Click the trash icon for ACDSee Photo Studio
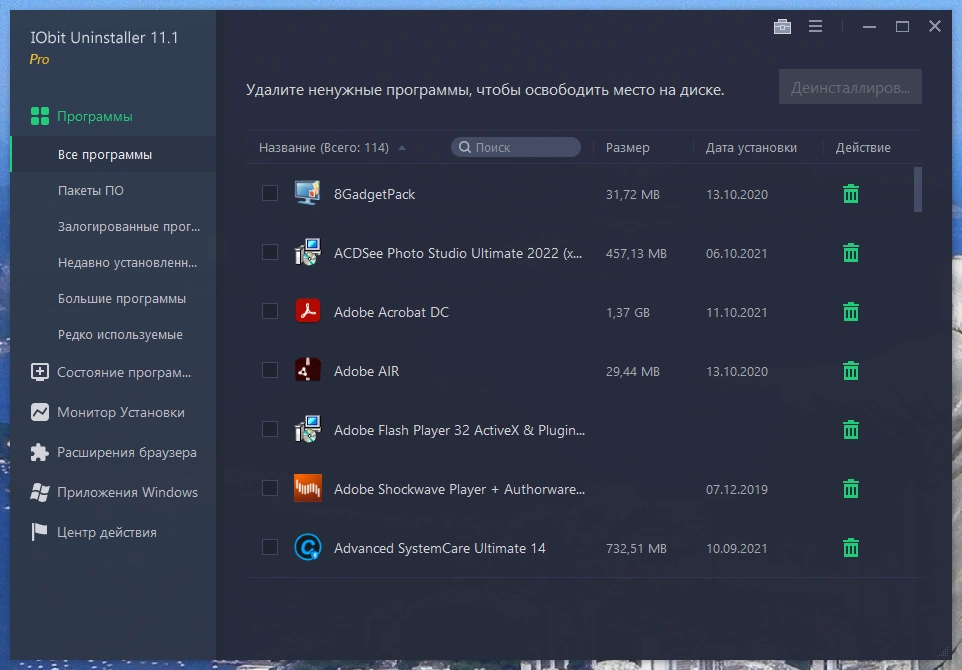The image size is (962, 670). click(850, 253)
